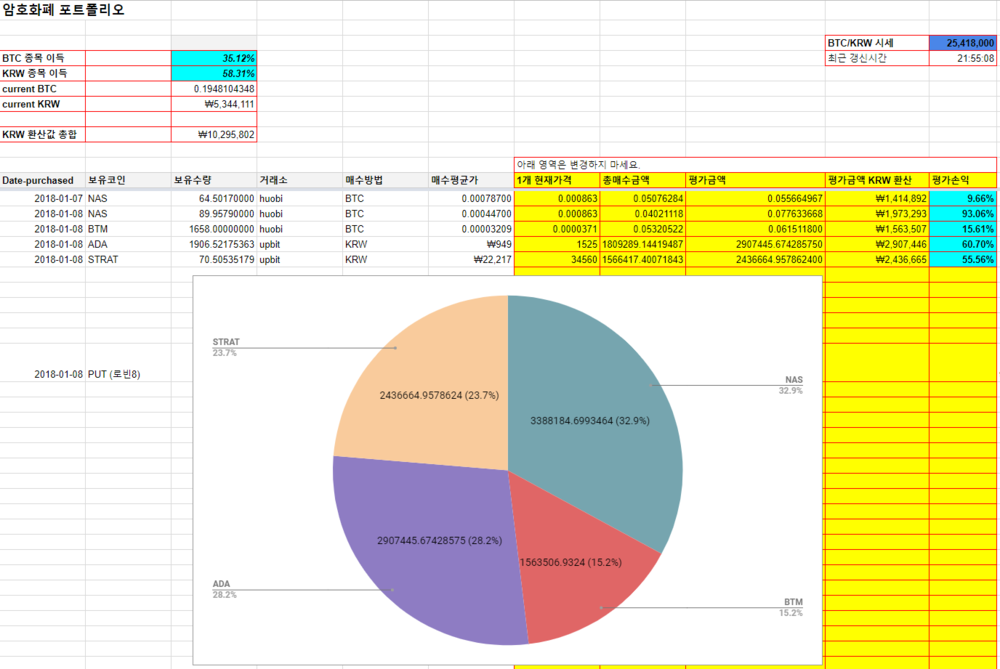This screenshot has height=669, width=1000.
Task: Select the BTM 보유수량 cell 1658.00000000
Action: pyautogui.click(x=214, y=229)
